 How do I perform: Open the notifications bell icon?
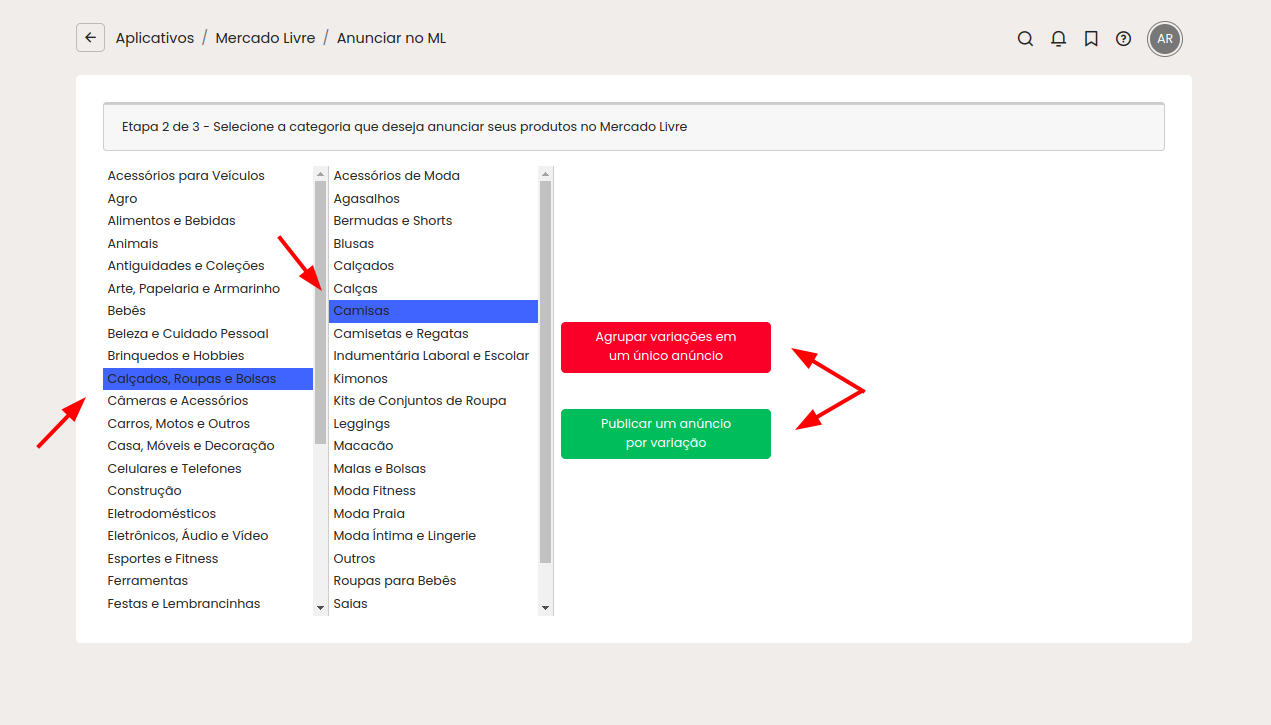click(x=1058, y=39)
